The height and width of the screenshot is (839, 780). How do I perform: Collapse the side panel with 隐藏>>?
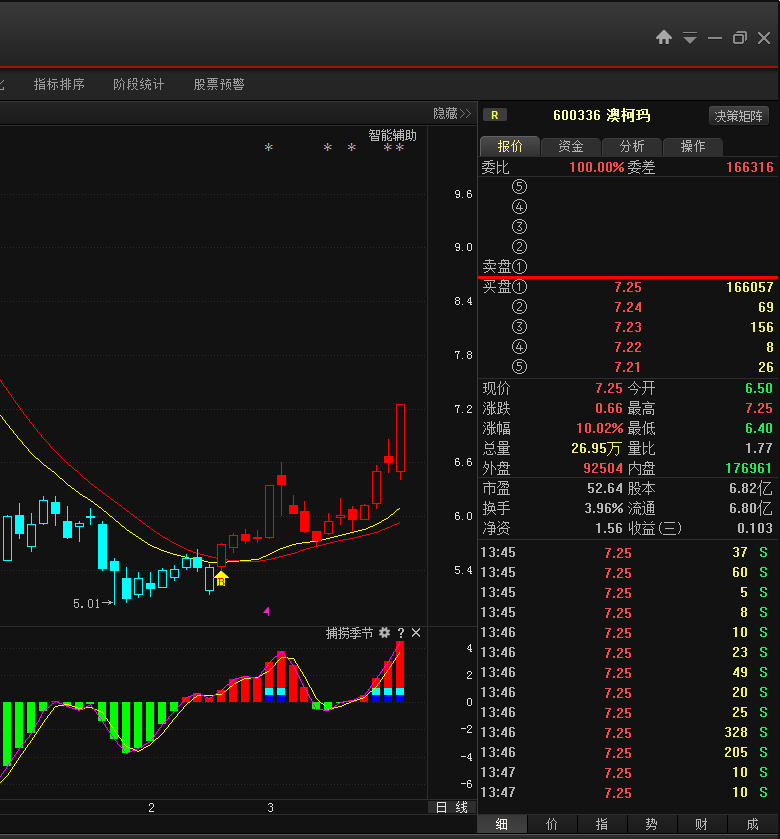click(x=452, y=113)
